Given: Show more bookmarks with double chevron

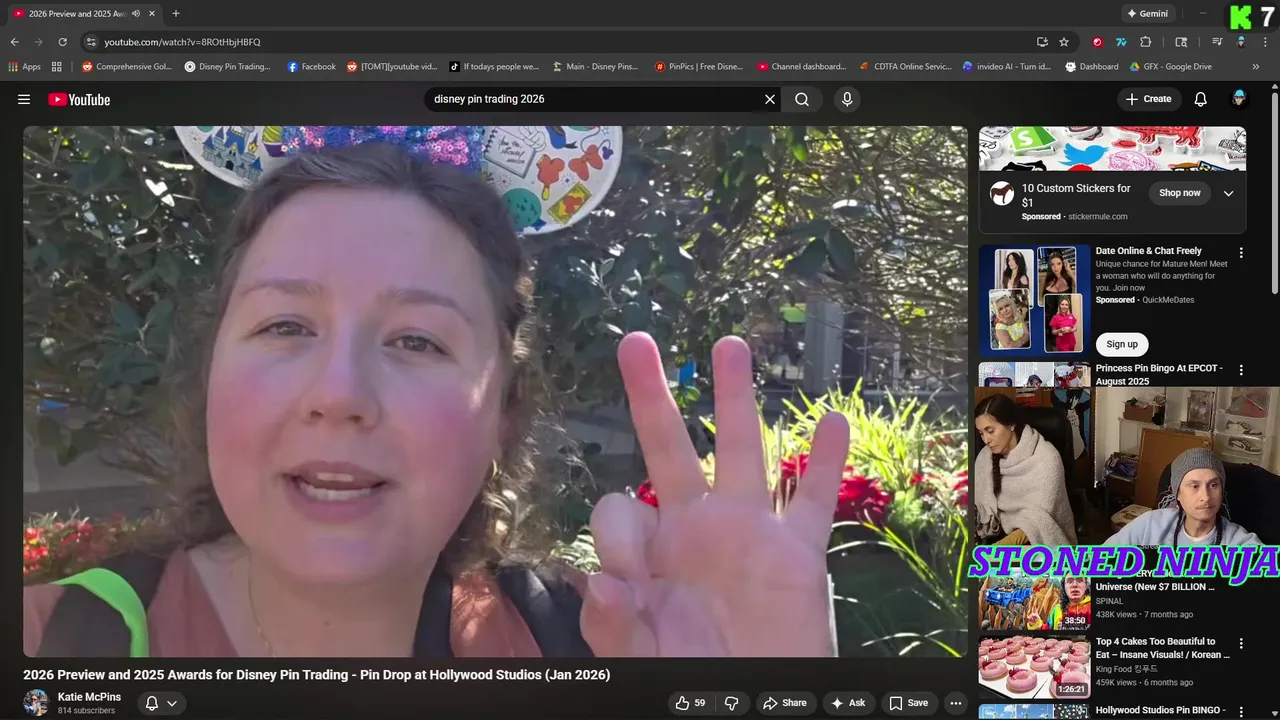Looking at the screenshot, I should coord(1256,67).
